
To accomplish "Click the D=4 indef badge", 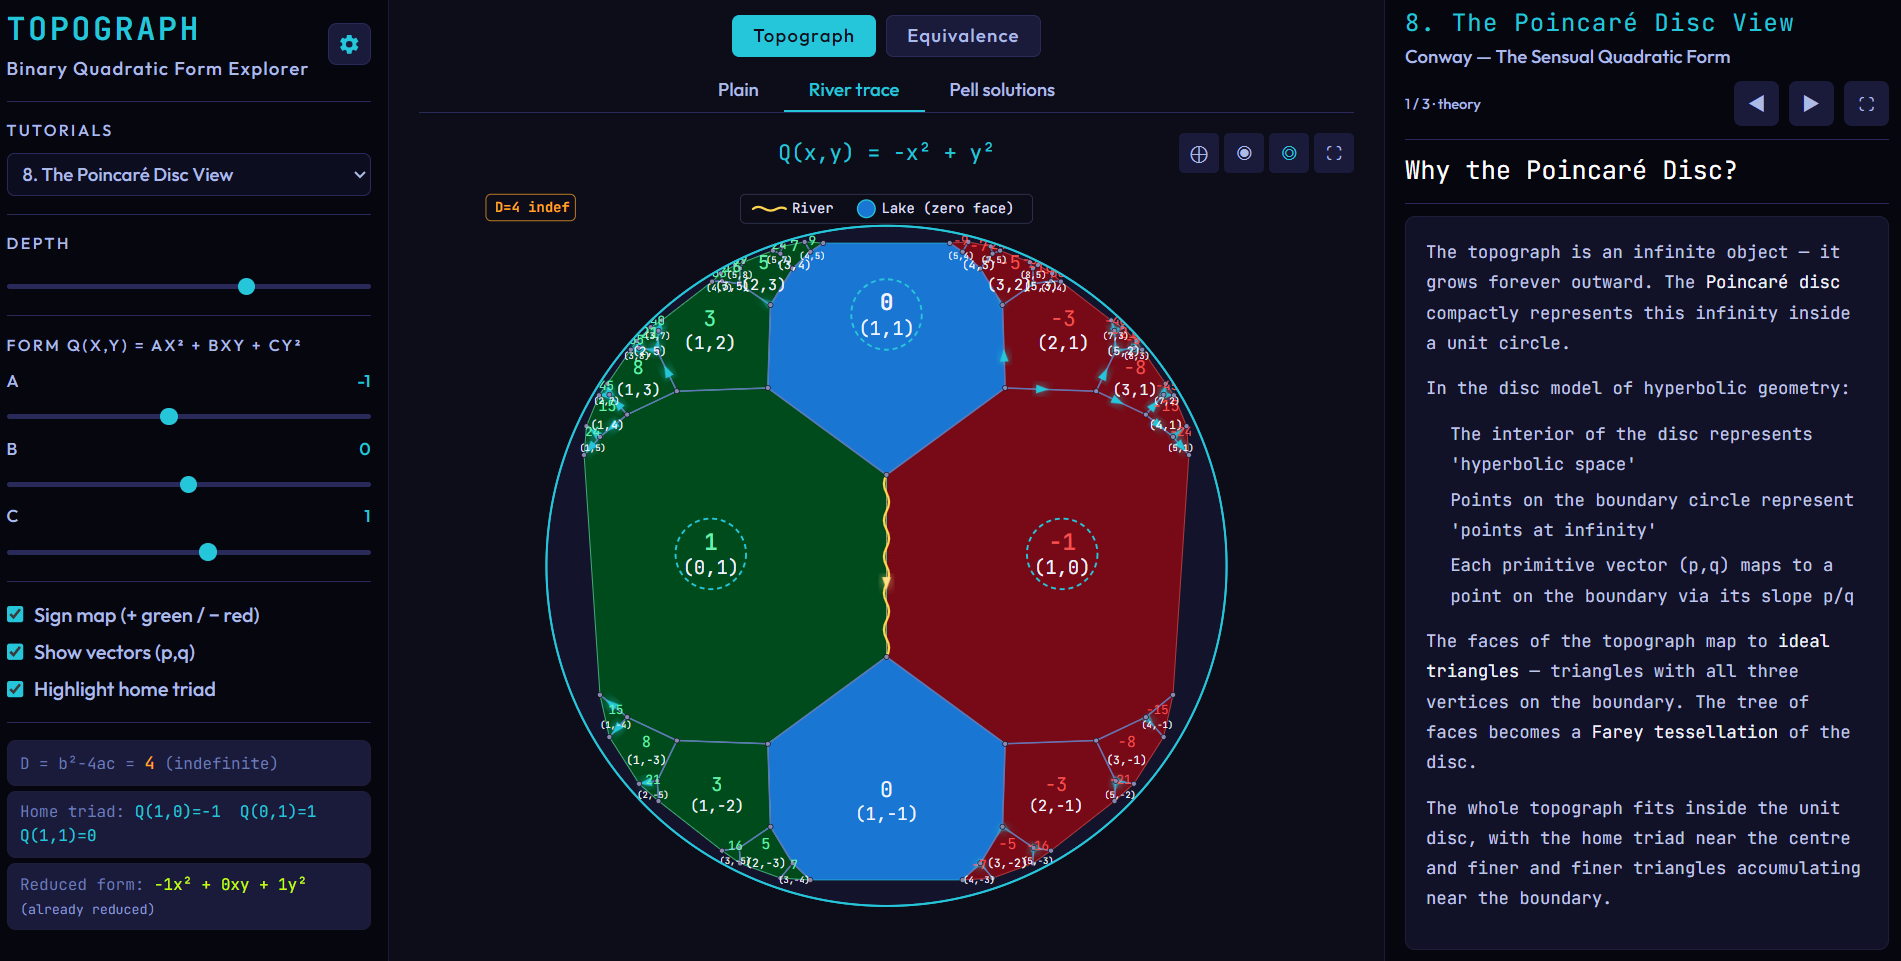I will coord(530,207).
